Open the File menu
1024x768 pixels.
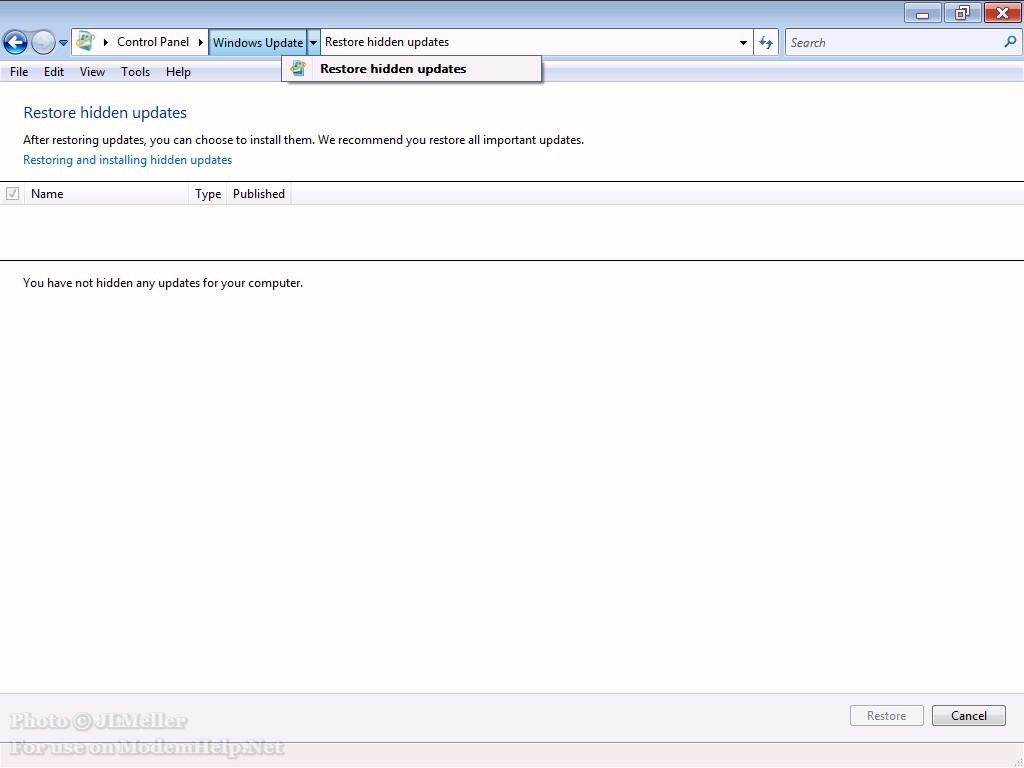click(19, 72)
